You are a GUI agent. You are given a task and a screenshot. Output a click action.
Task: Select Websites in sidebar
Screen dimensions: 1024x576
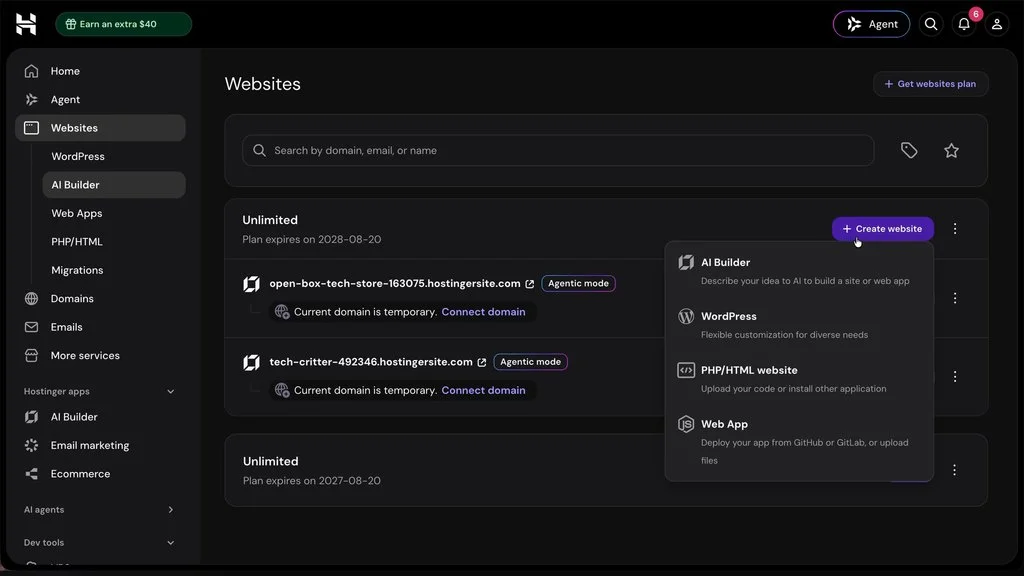click(101, 128)
